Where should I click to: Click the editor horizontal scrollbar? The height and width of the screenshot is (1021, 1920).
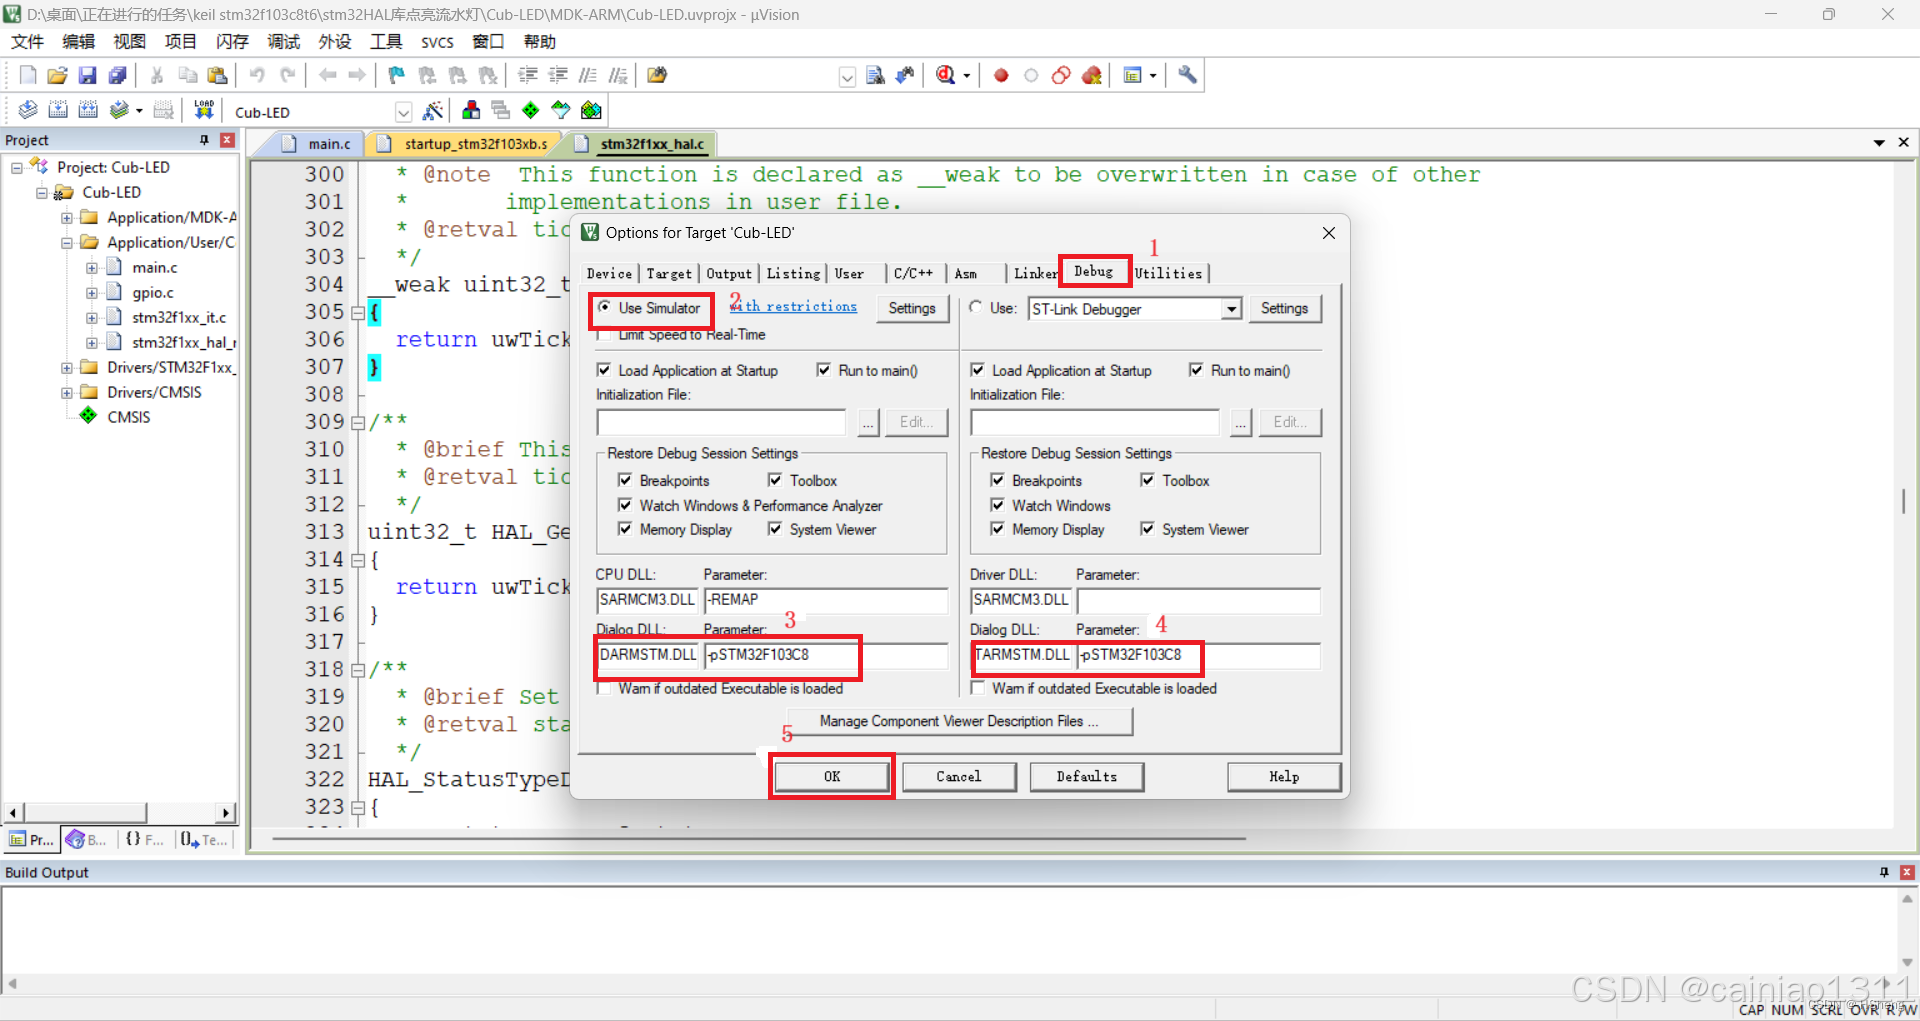point(760,838)
